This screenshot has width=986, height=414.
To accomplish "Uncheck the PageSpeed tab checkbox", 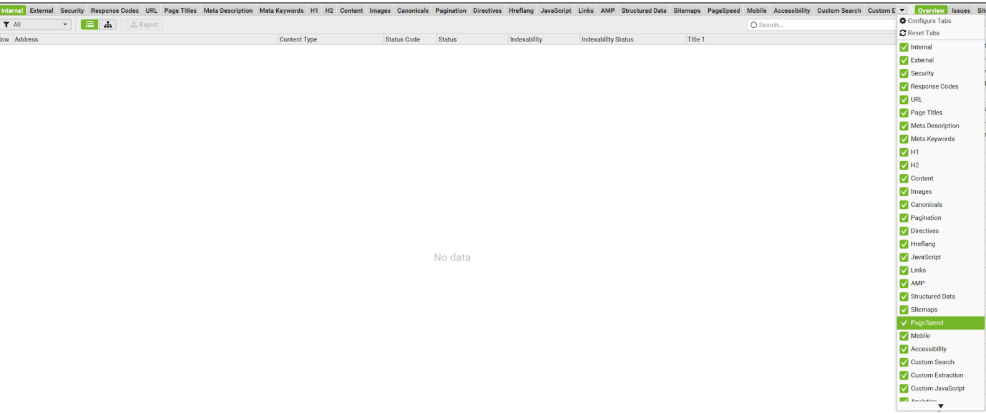I will [x=905, y=323].
